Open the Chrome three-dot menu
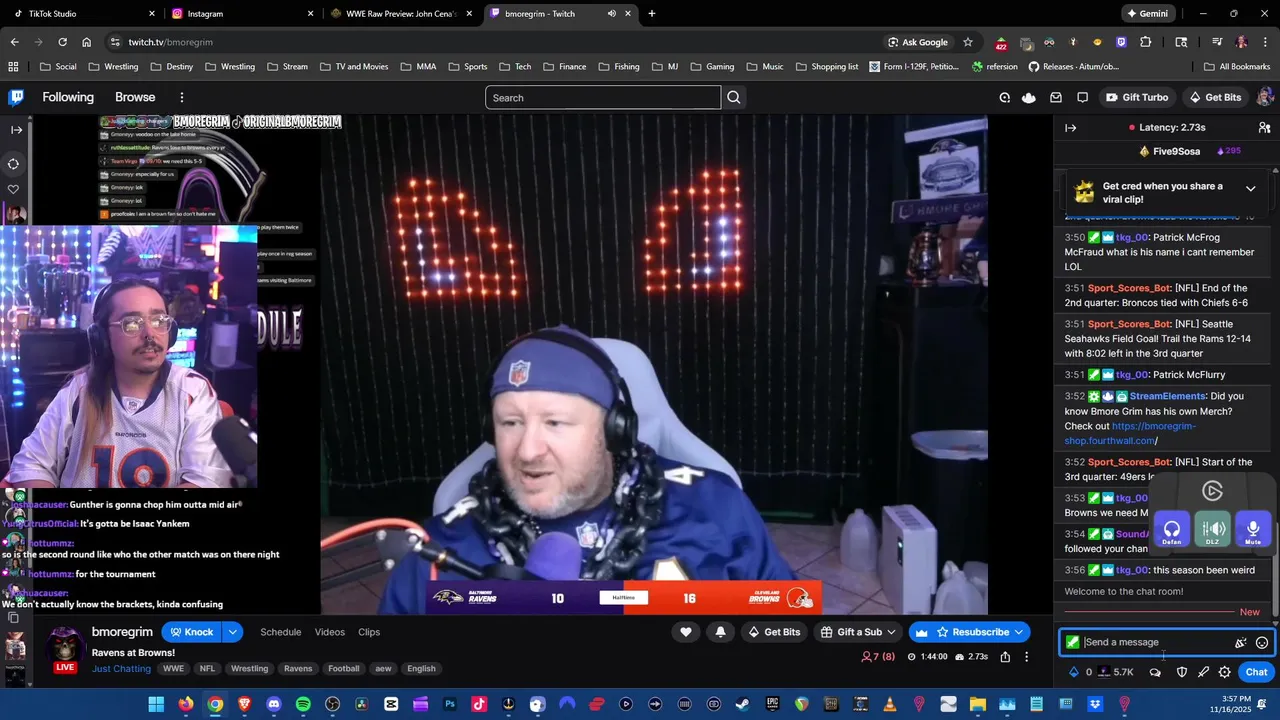Screen dimensions: 1280x720 1264,42
